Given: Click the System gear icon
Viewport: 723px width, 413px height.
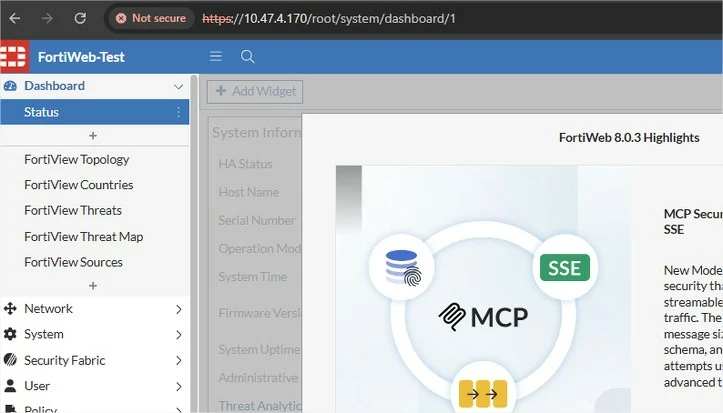Looking at the screenshot, I should click(x=10, y=334).
